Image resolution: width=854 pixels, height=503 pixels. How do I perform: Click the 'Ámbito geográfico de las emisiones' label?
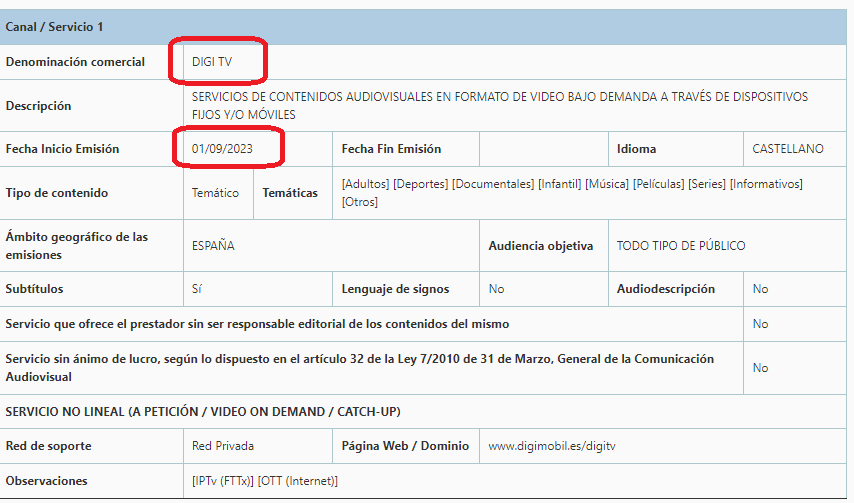coord(76,246)
